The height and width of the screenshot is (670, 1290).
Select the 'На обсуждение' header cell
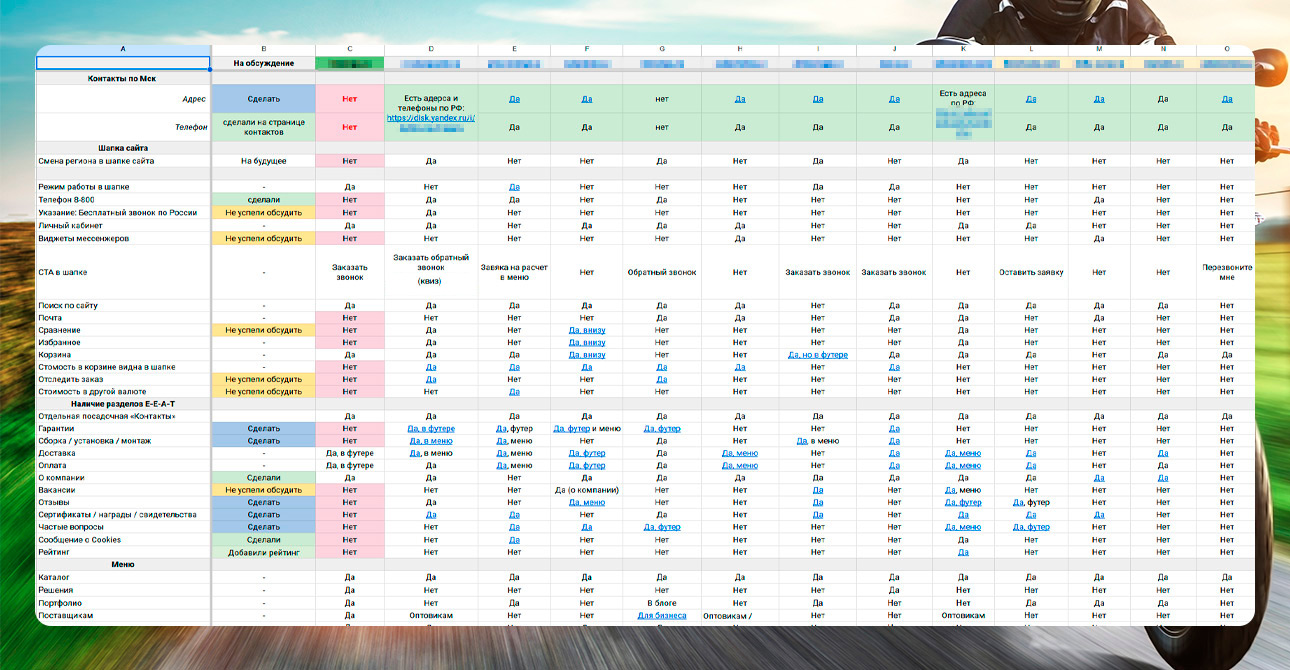(263, 63)
